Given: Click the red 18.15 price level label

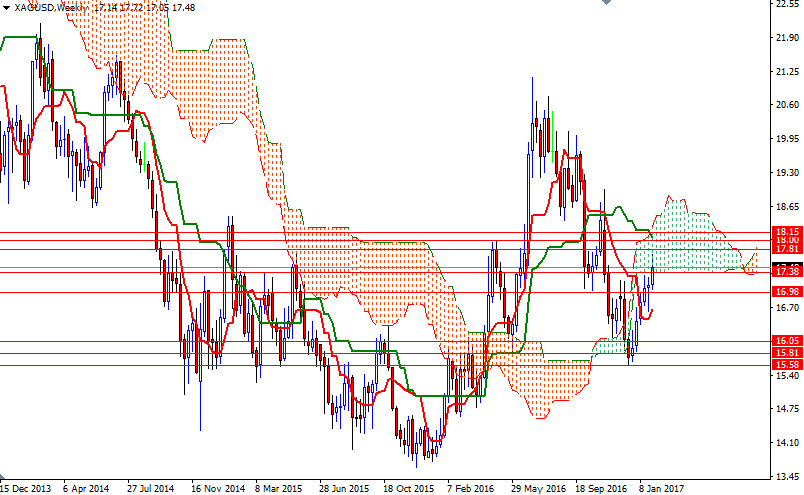Looking at the screenshot, I should pyautogui.click(x=787, y=231).
